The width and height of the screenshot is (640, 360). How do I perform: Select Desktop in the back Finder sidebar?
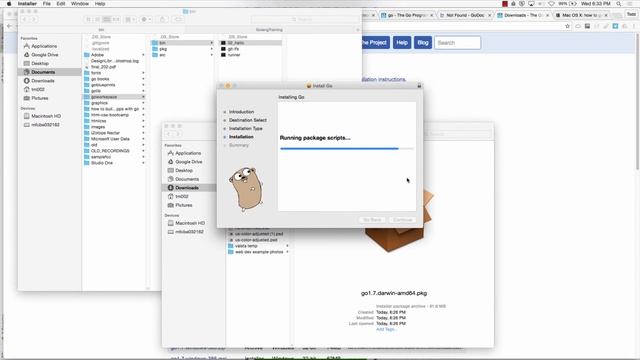pos(40,64)
